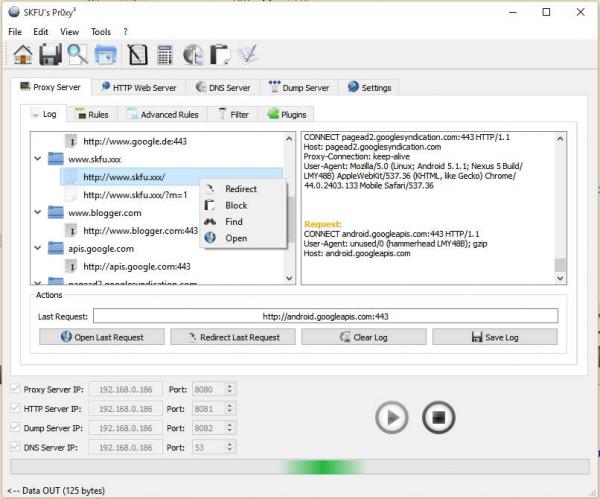The image size is (600, 499).
Task: Click the floppy disk save icon
Action: click(x=50, y=55)
